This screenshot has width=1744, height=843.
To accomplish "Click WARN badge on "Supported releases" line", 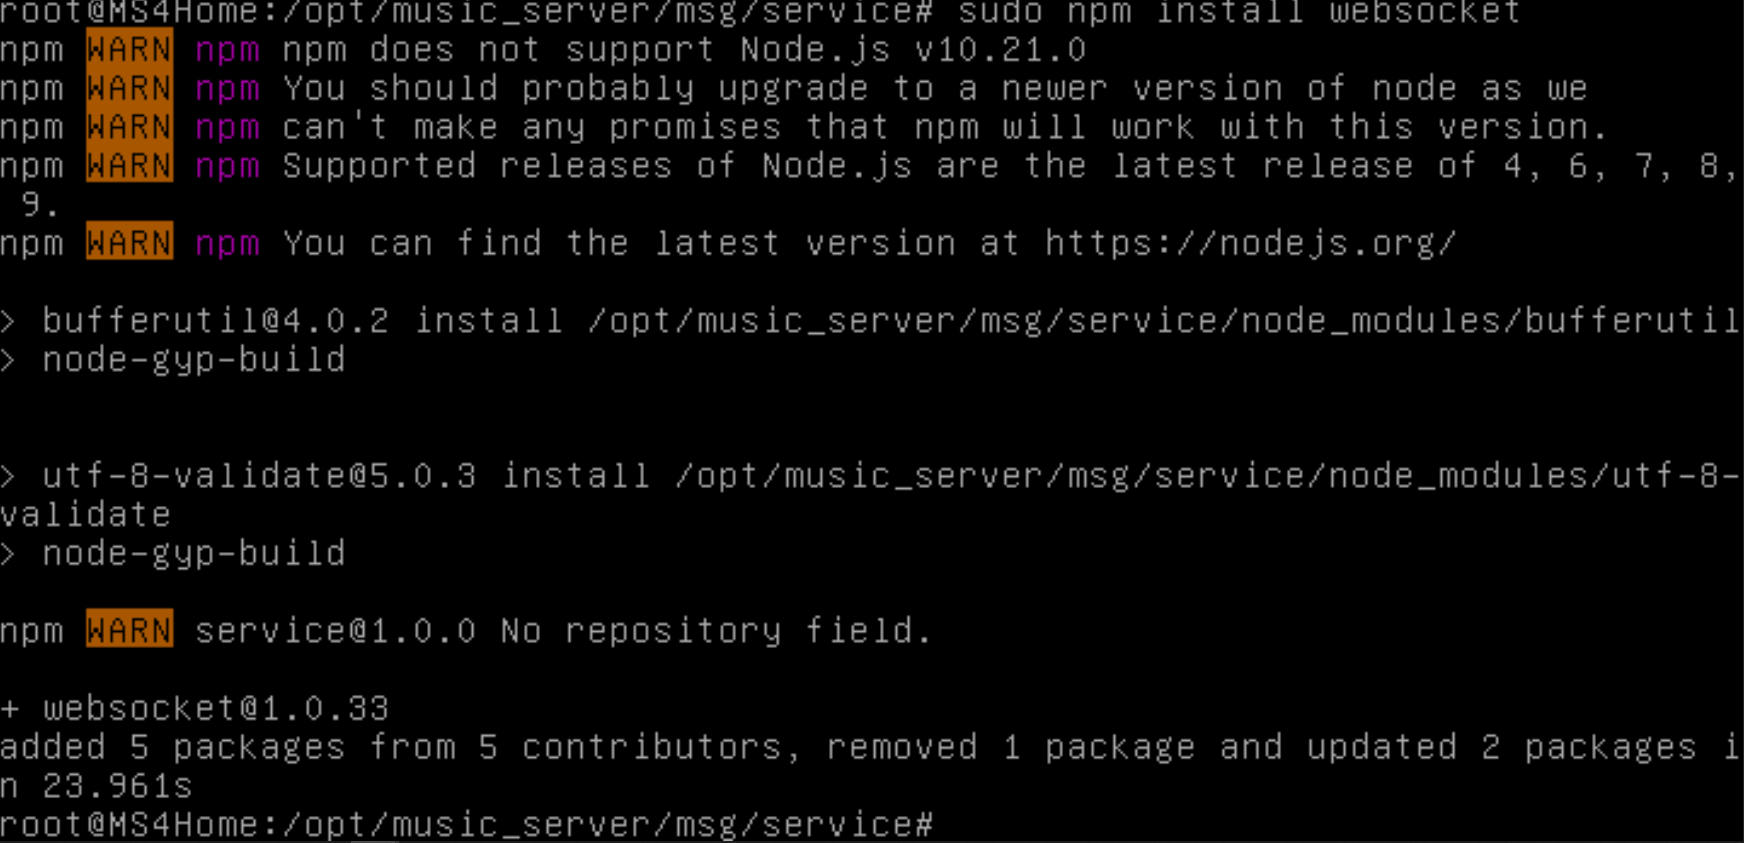I will pos(129,165).
